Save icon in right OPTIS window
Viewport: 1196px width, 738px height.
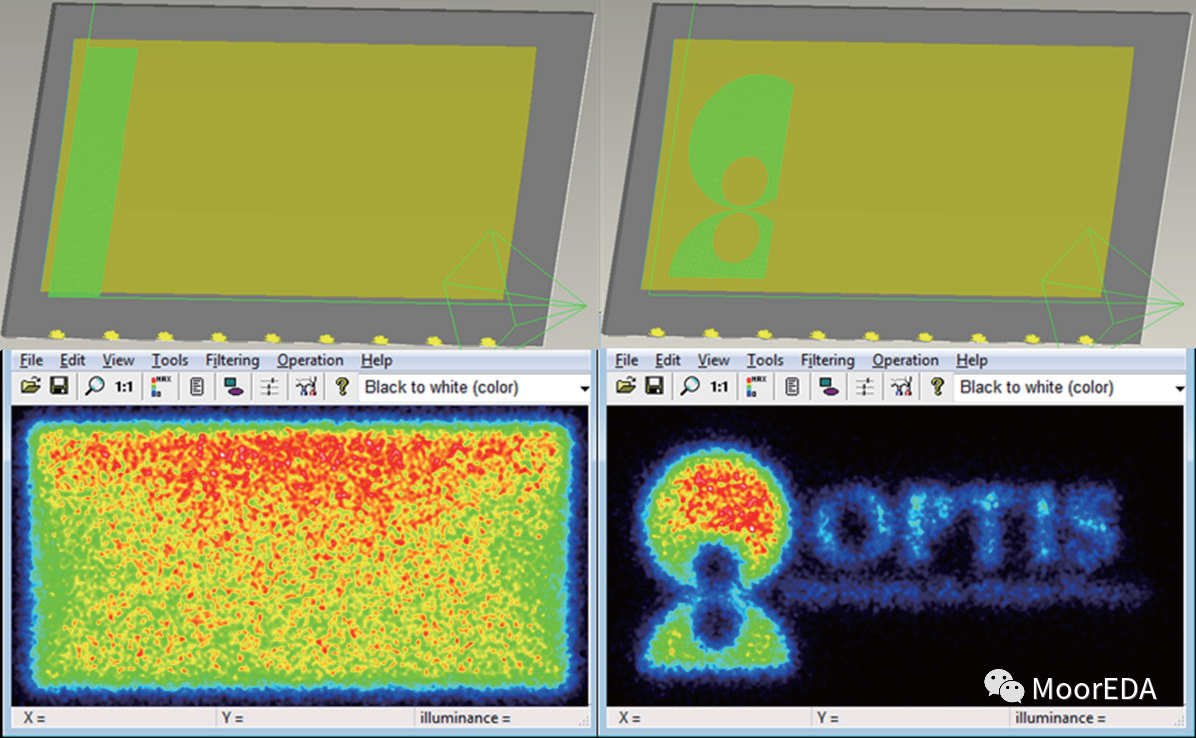click(654, 387)
